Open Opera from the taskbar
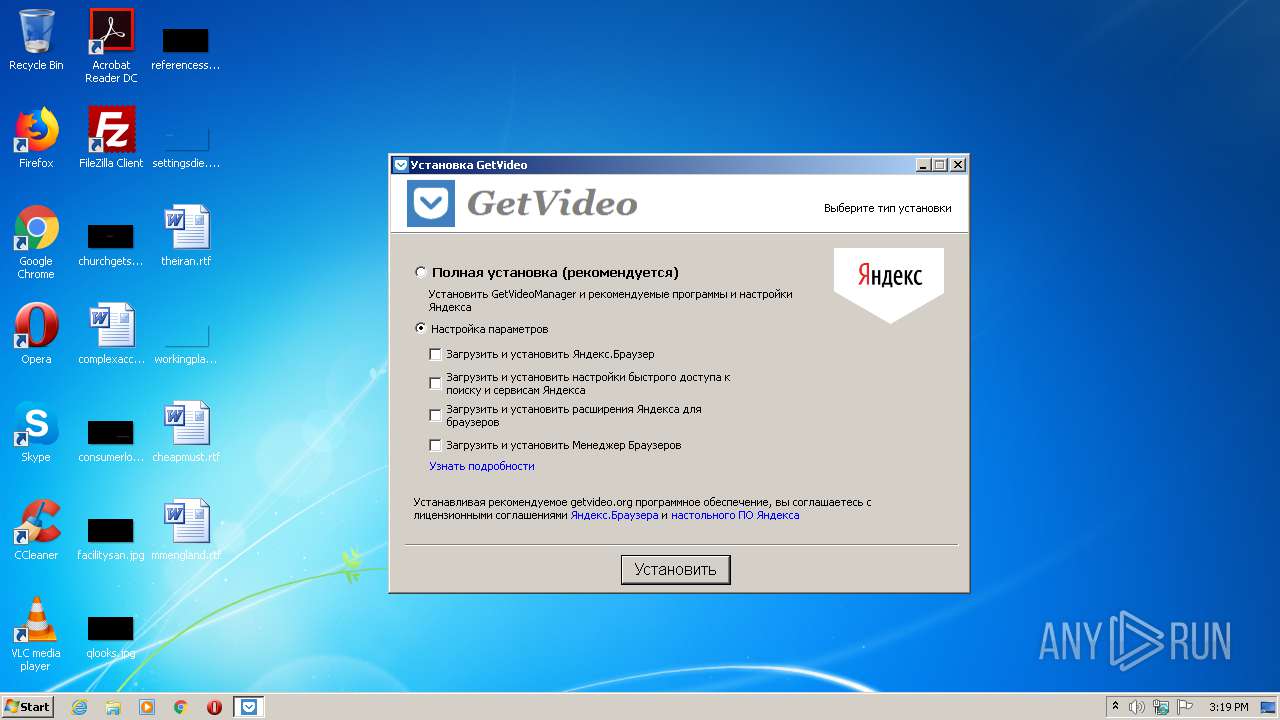Viewport: 1280px width, 720px height. pos(214,707)
